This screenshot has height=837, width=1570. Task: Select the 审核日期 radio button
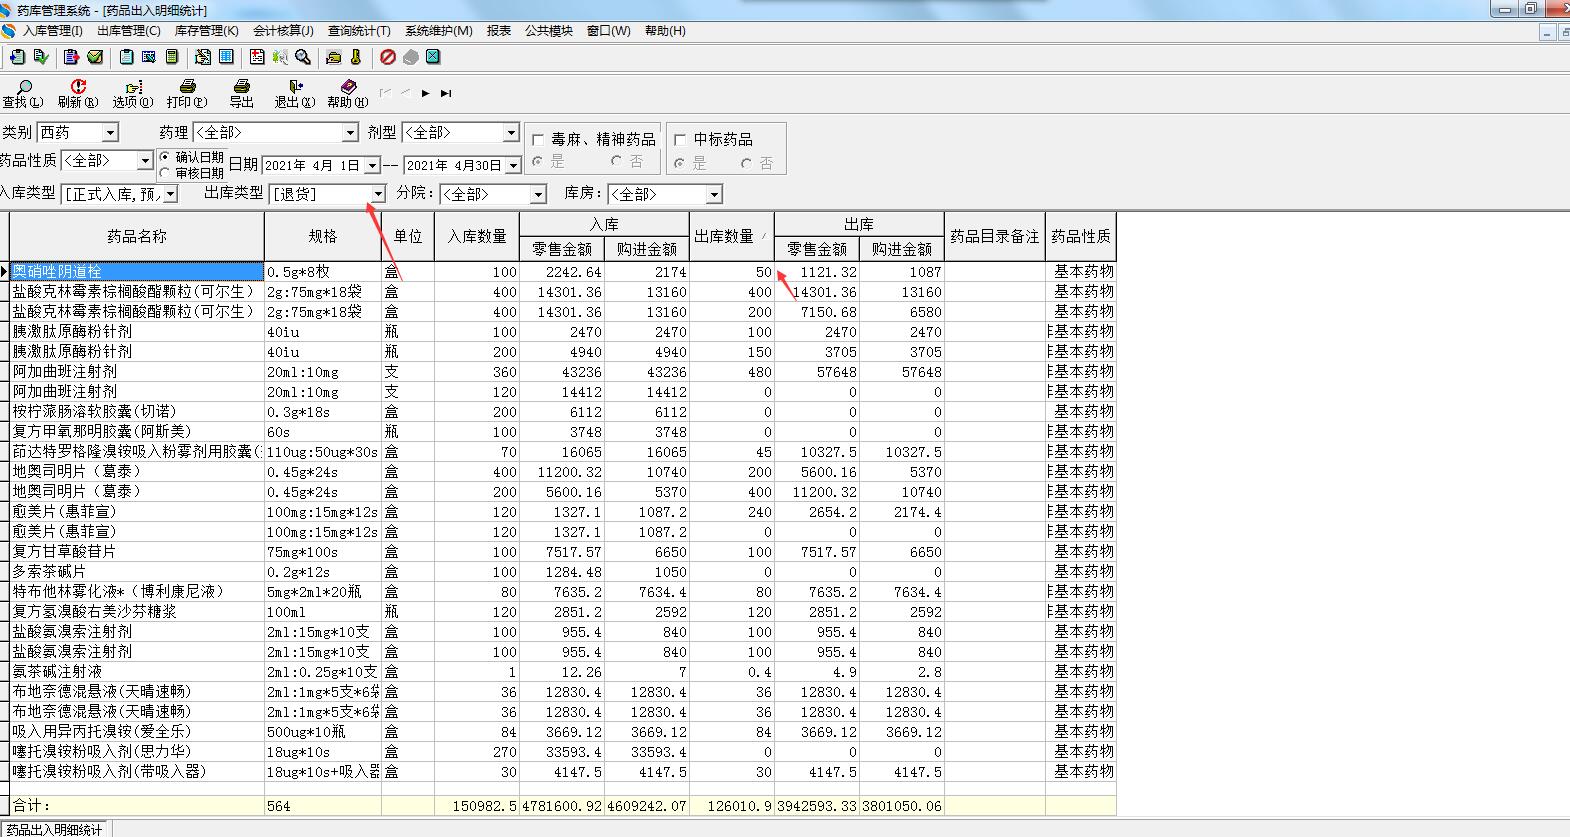tap(165, 173)
